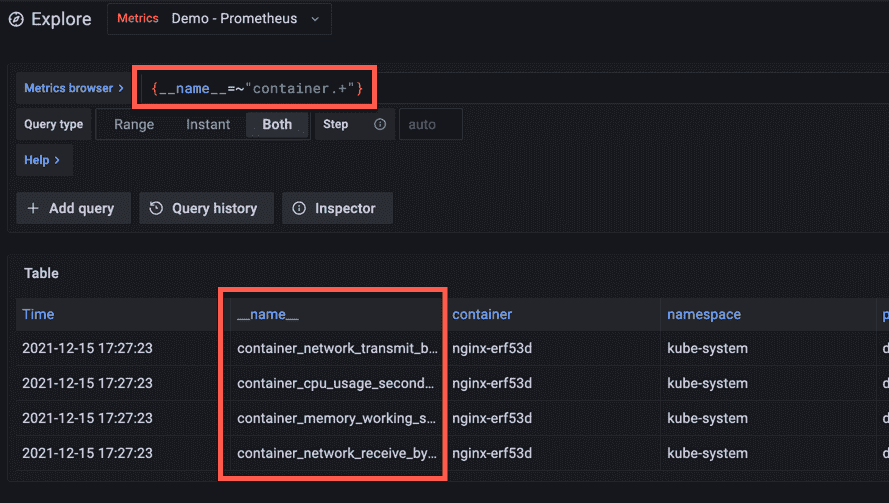
Task: Expand the Metrics browser
Action: coord(73,88)
